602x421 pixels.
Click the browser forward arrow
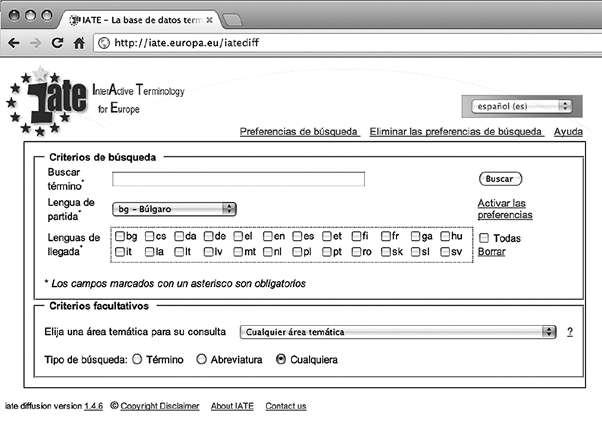pyautogui.click(x=35, y=43)
